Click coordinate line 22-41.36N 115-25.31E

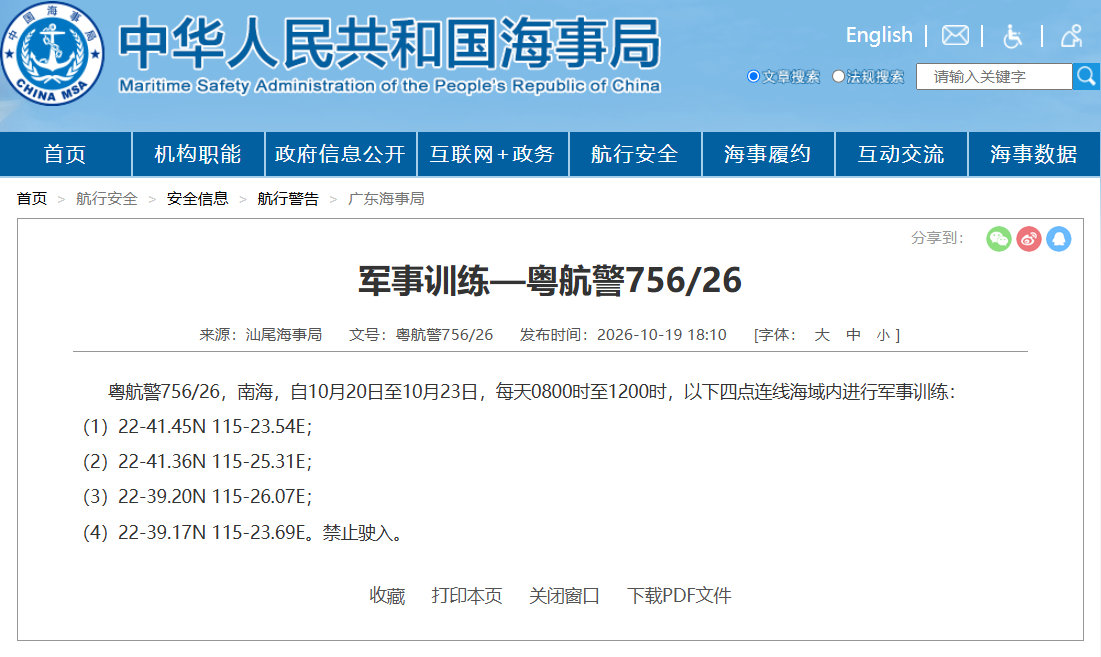click(x=215, y=462)
